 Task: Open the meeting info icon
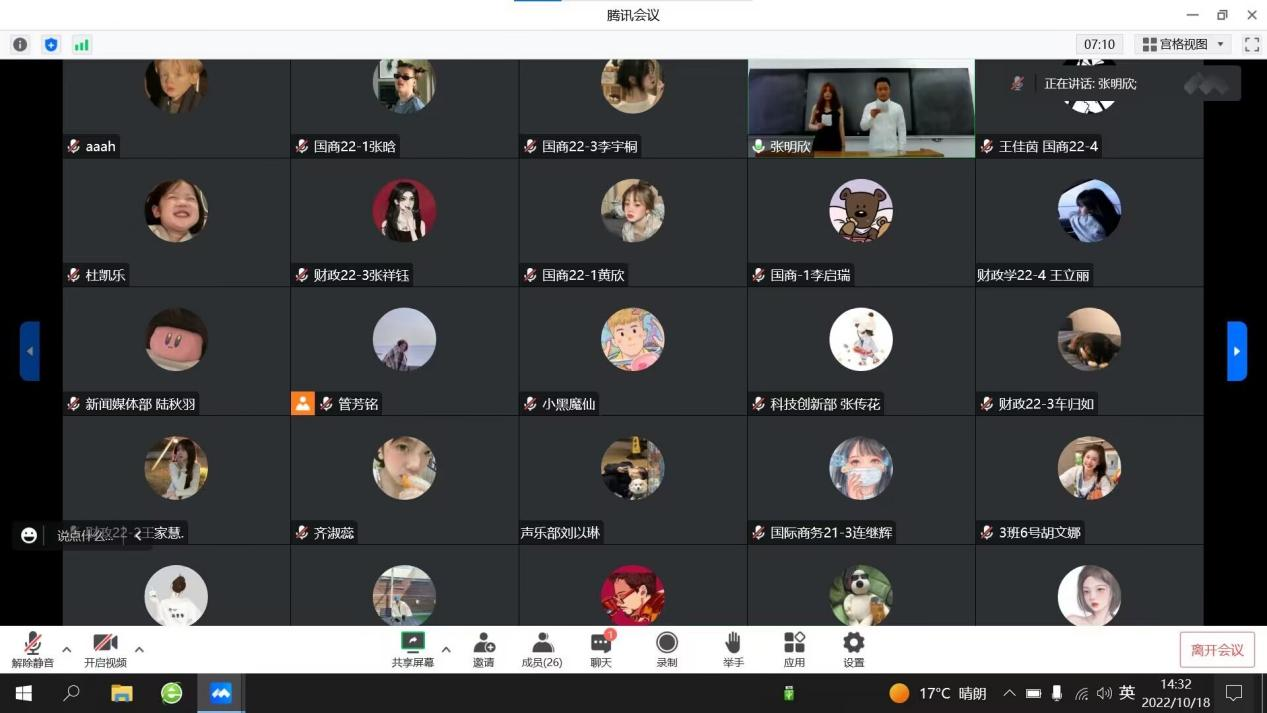20,45
